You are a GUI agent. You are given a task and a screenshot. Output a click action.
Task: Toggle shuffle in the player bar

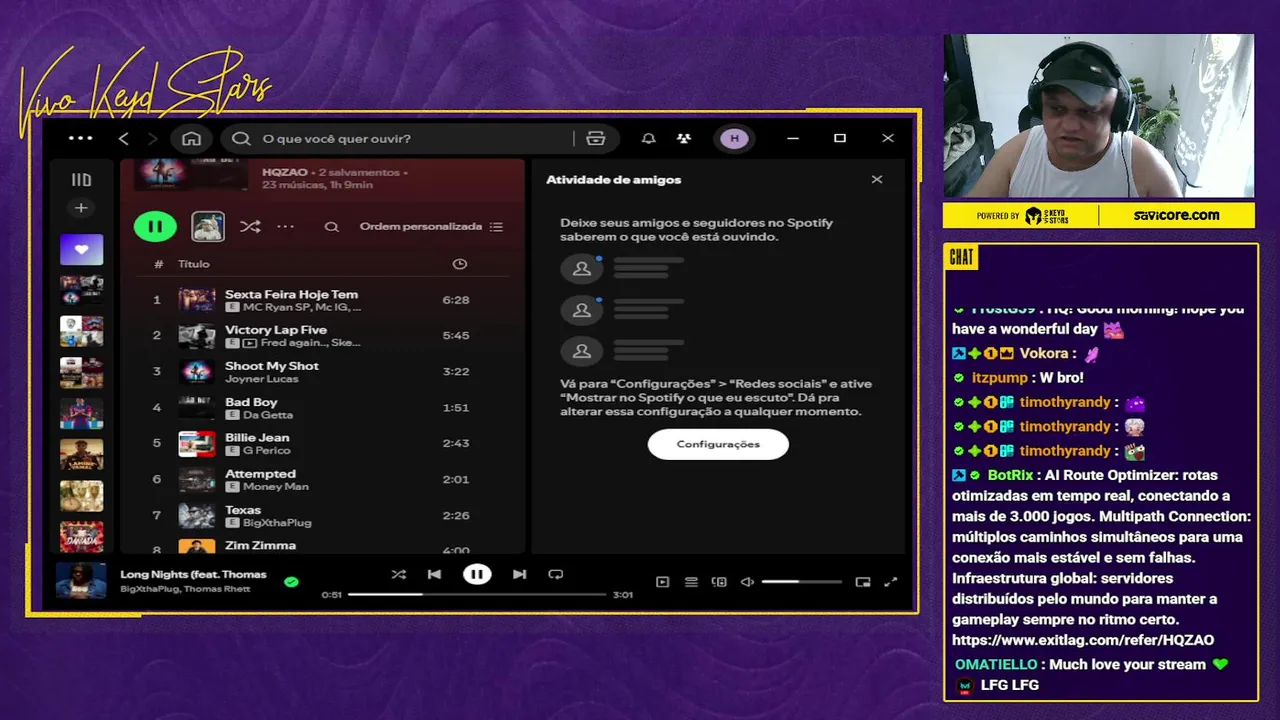coord(398,574)
